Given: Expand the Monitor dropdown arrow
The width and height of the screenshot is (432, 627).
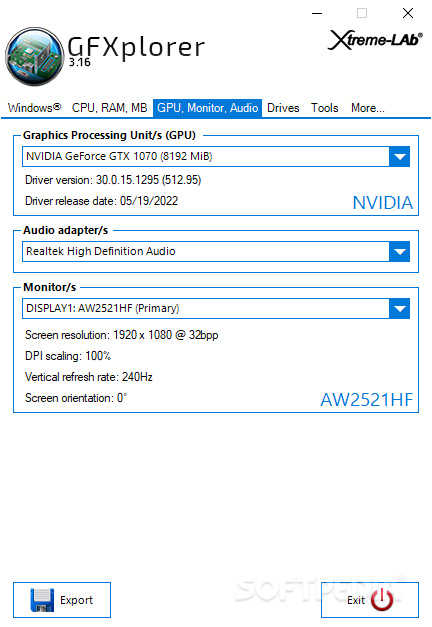Looking at the screenshot, I should pos(399,308).
